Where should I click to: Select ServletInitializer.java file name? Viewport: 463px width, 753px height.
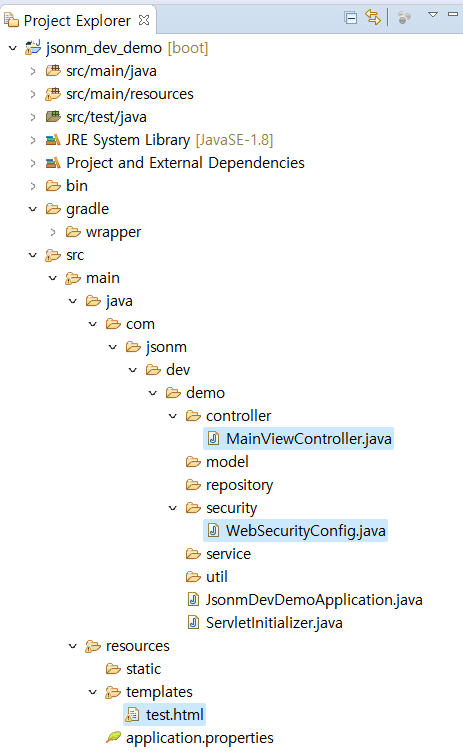pyautogui.click(x=274, y=623)
